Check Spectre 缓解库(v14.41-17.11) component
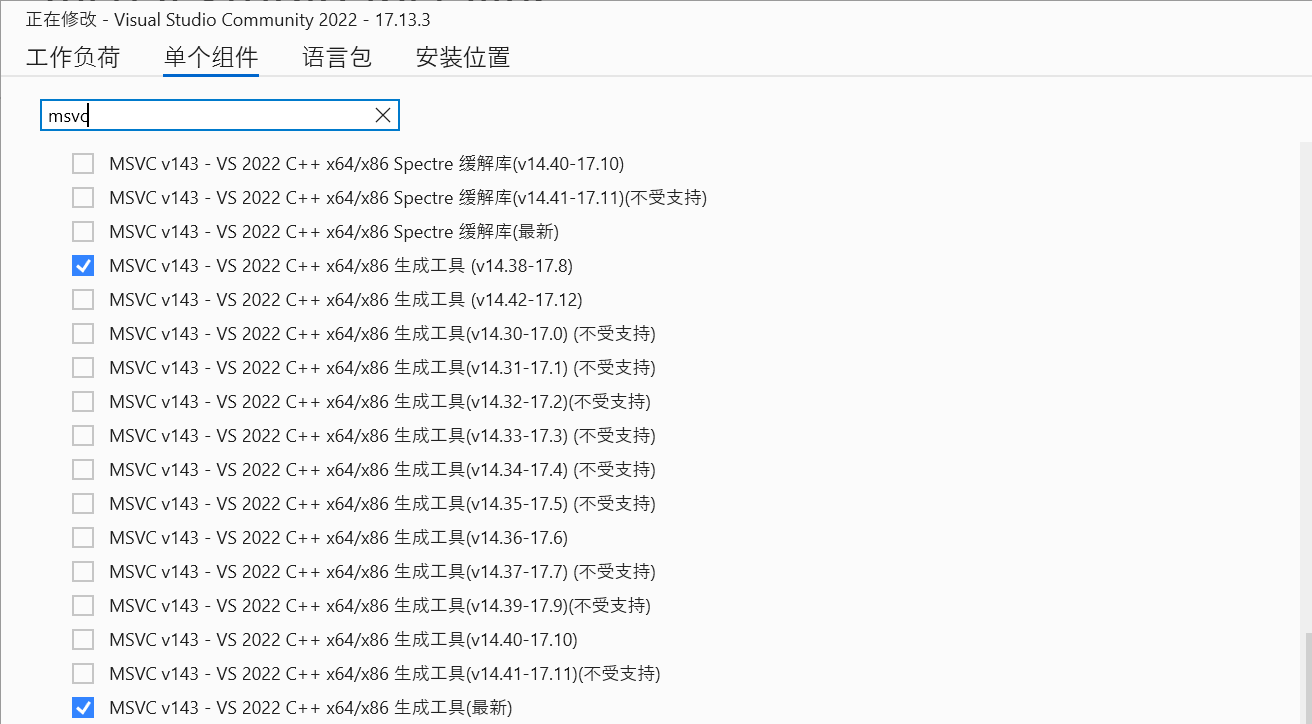This screenshot has width=1312, height=724. coord(83,197)
